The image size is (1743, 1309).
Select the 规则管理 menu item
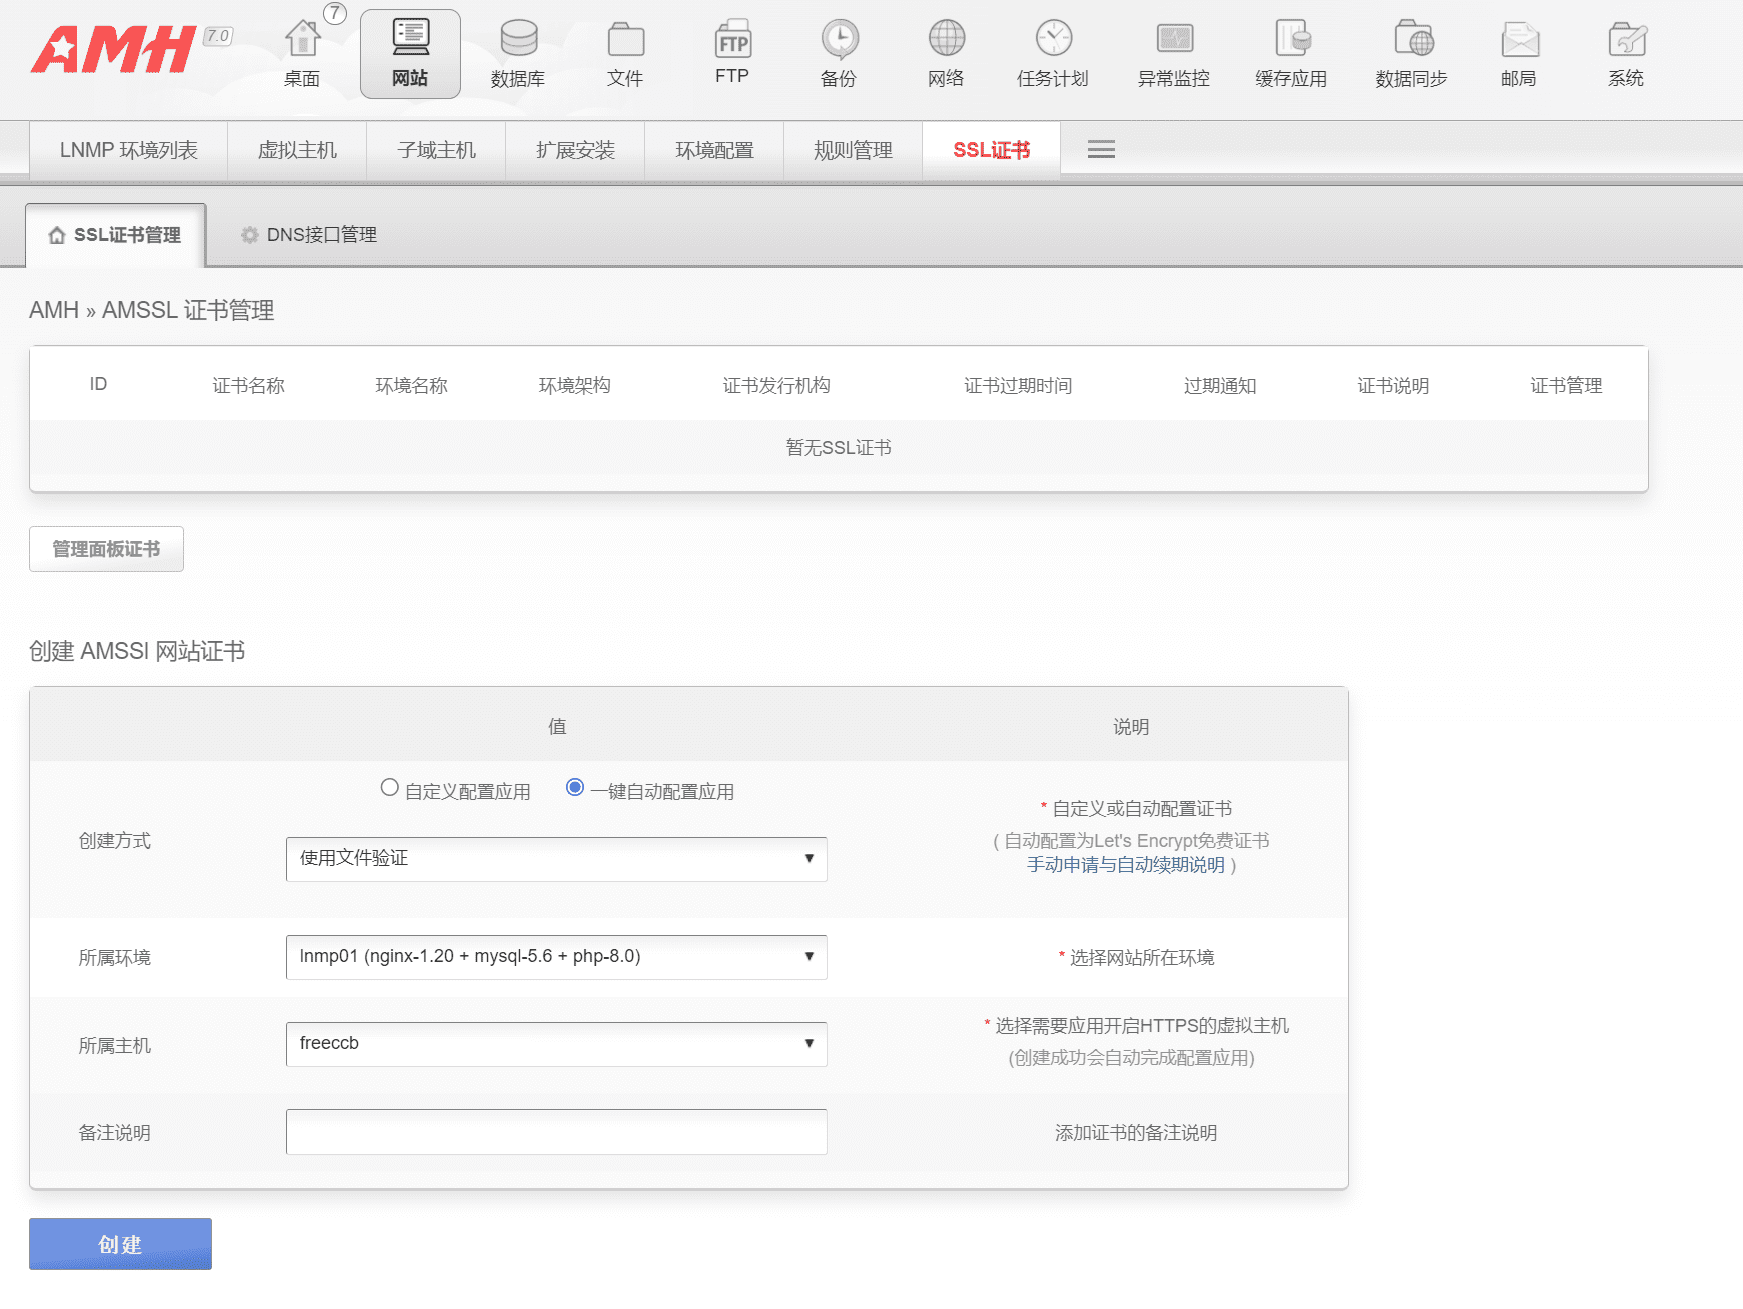pos(852,150)
